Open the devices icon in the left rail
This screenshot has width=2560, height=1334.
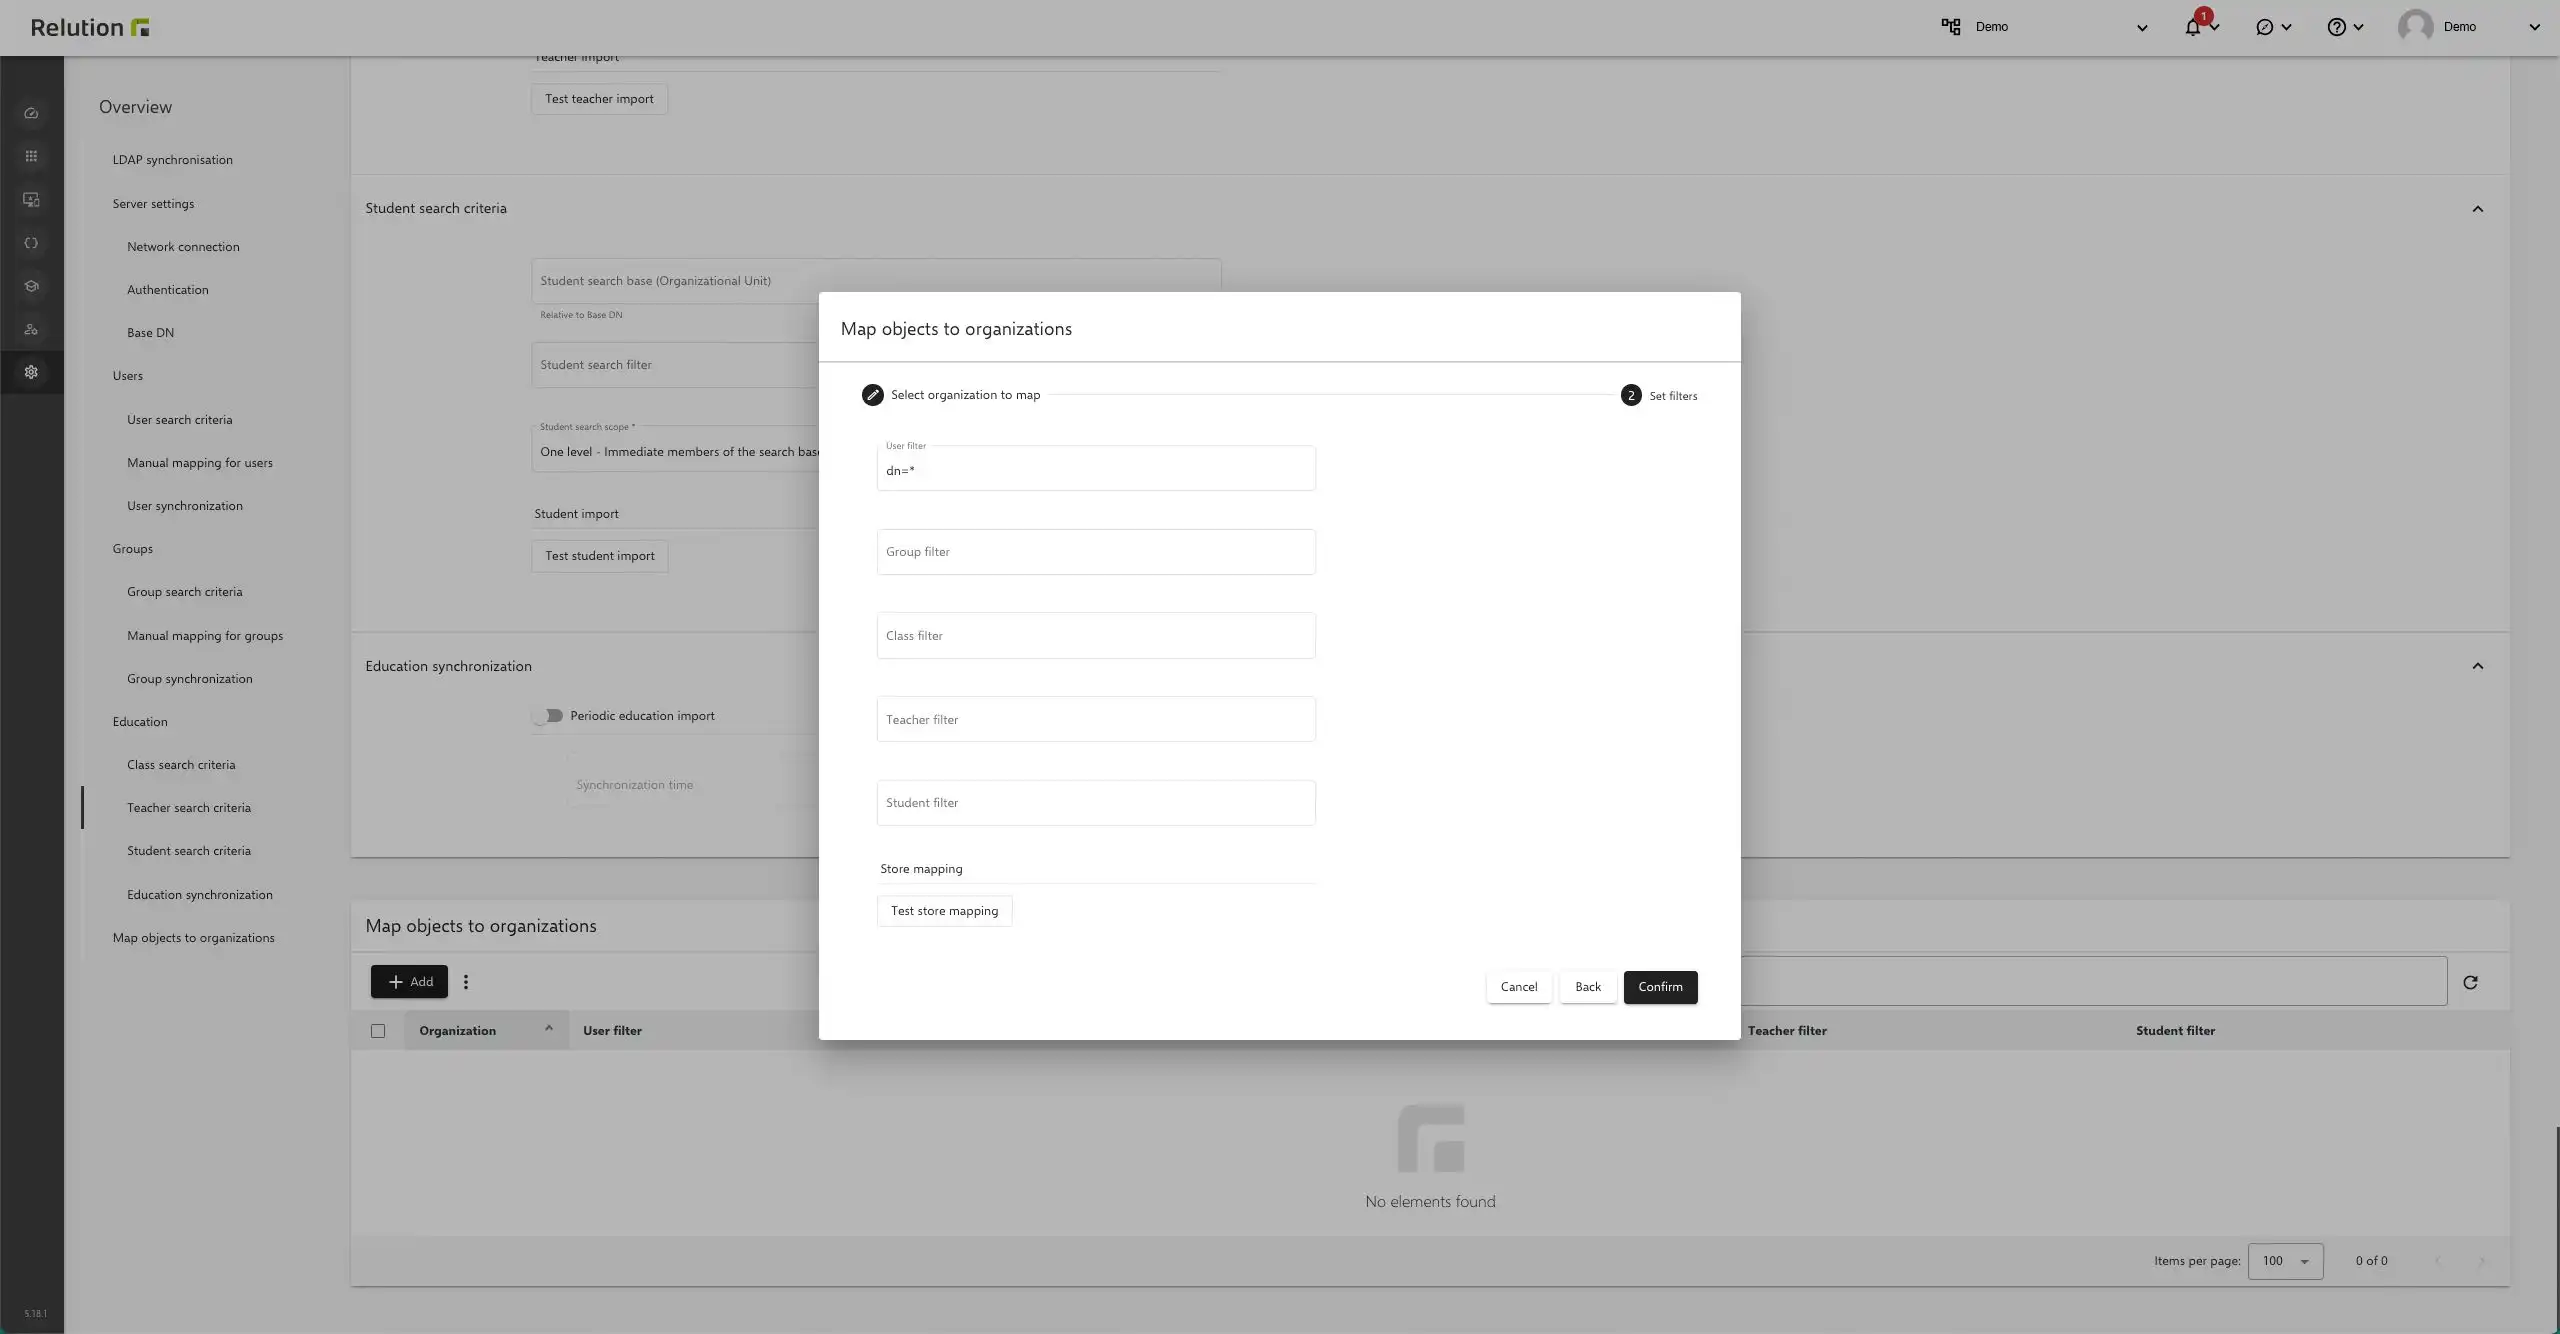[x=31, y=200]
